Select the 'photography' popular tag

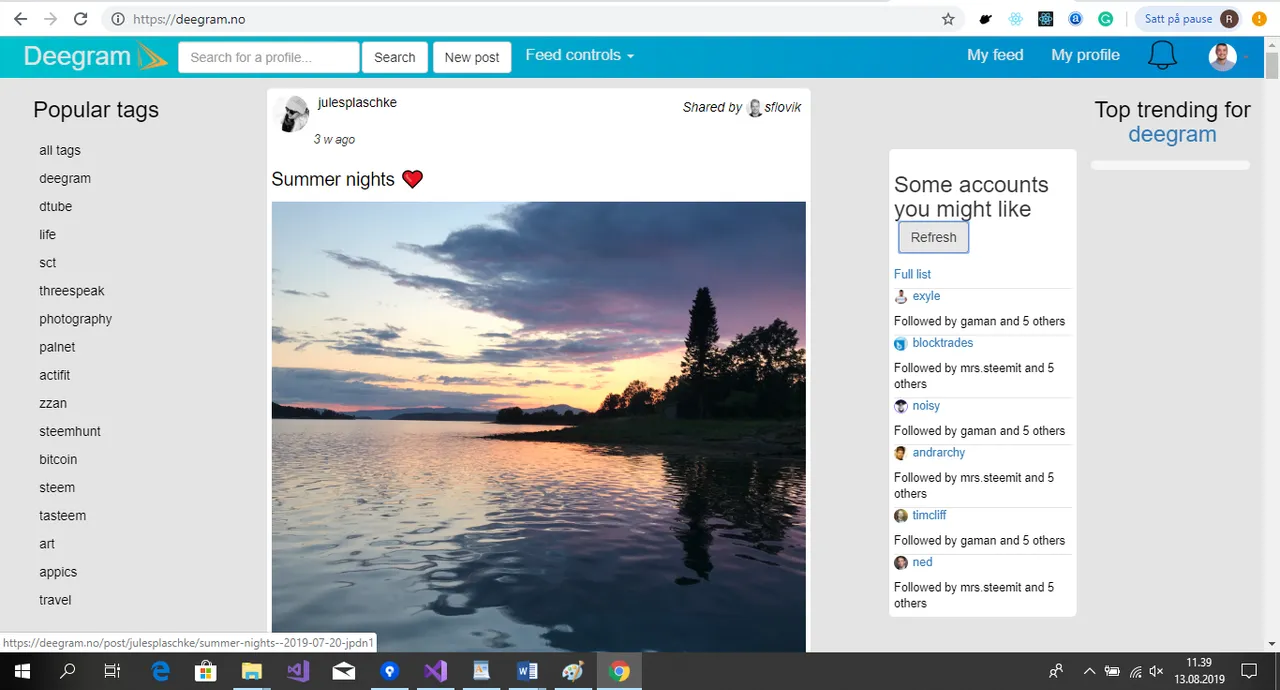tap(76, 319)
